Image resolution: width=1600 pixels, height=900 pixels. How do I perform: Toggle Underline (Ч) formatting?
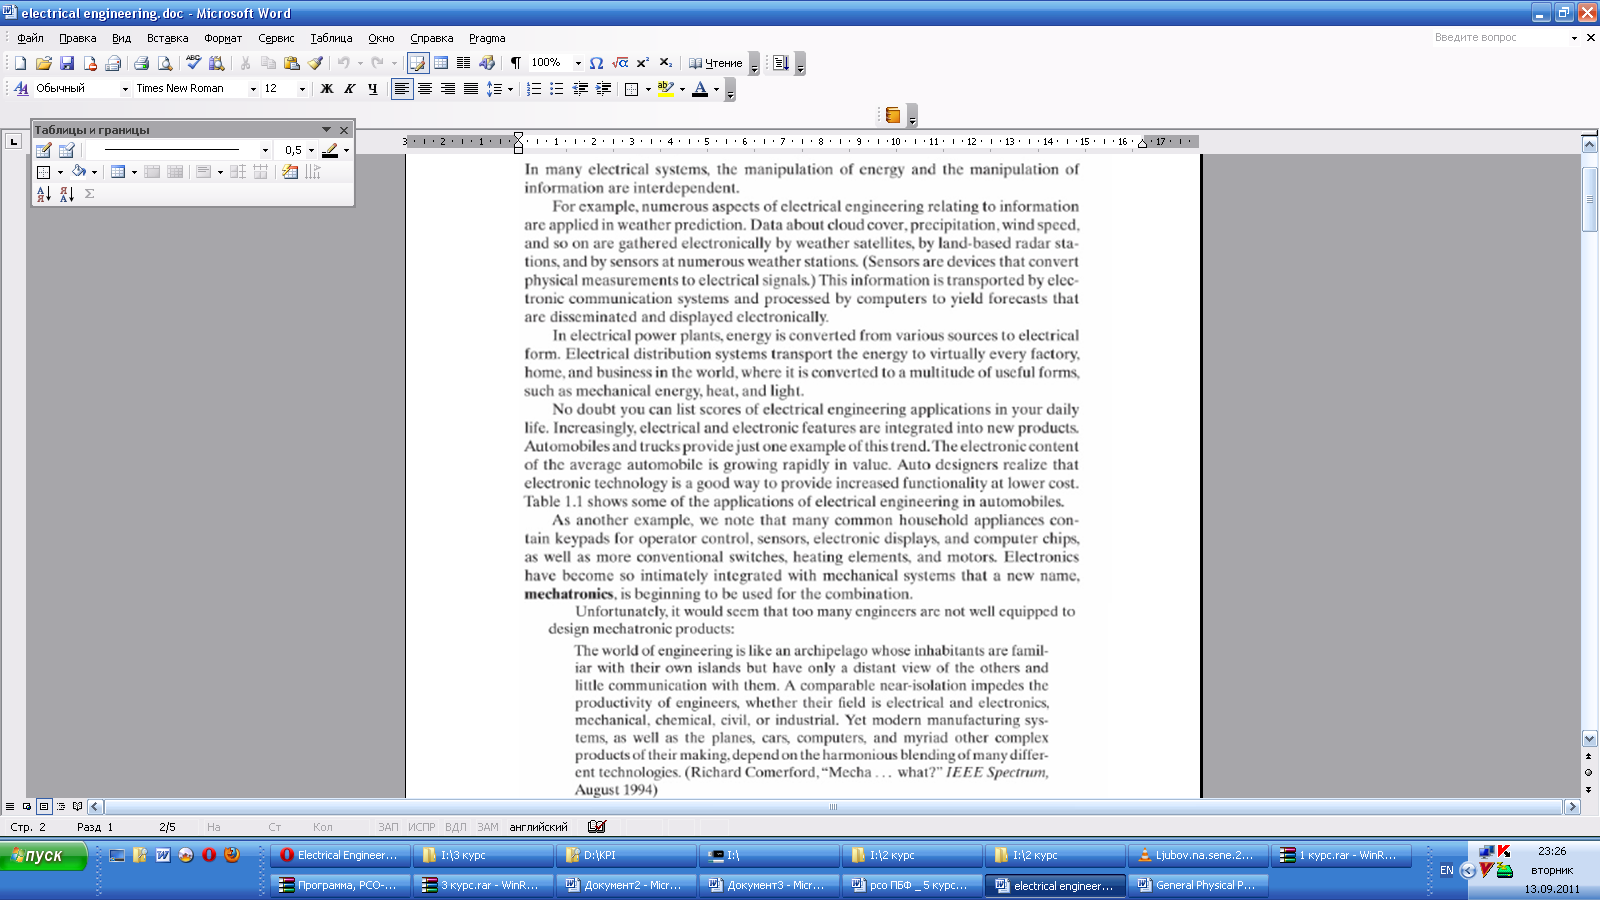[x=372, y=89]
